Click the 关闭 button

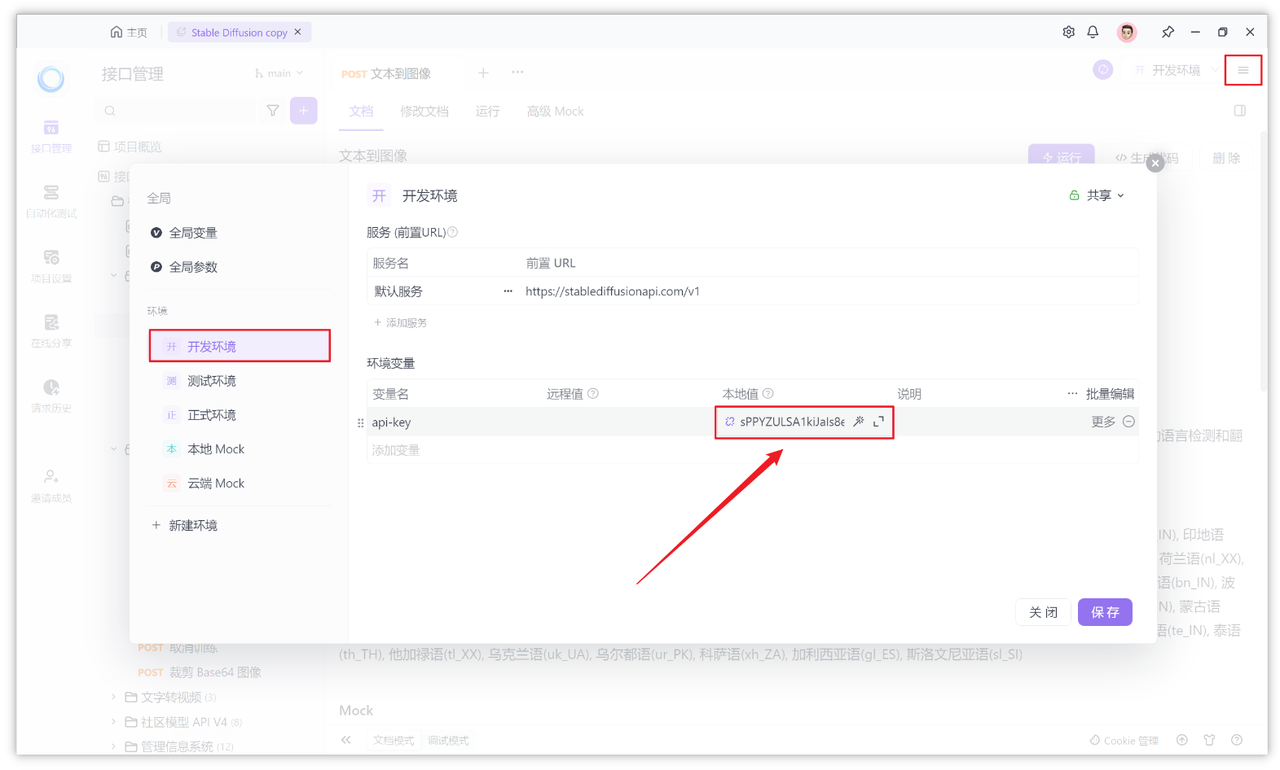1043,612
